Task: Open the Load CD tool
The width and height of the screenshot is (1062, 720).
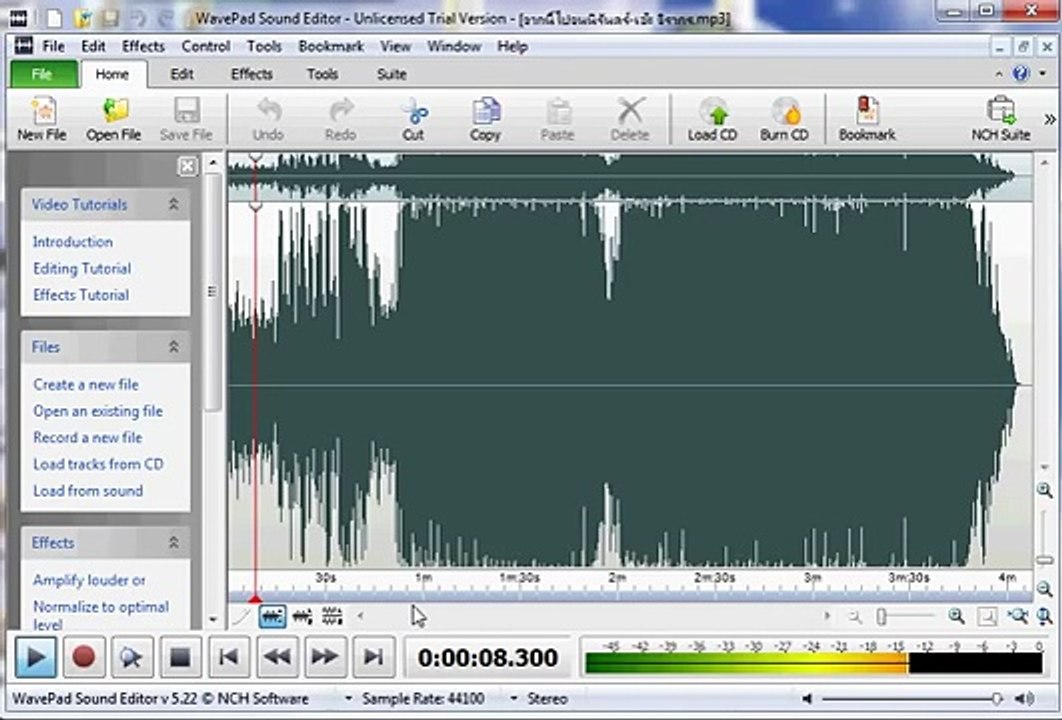Action: [713, 119]
